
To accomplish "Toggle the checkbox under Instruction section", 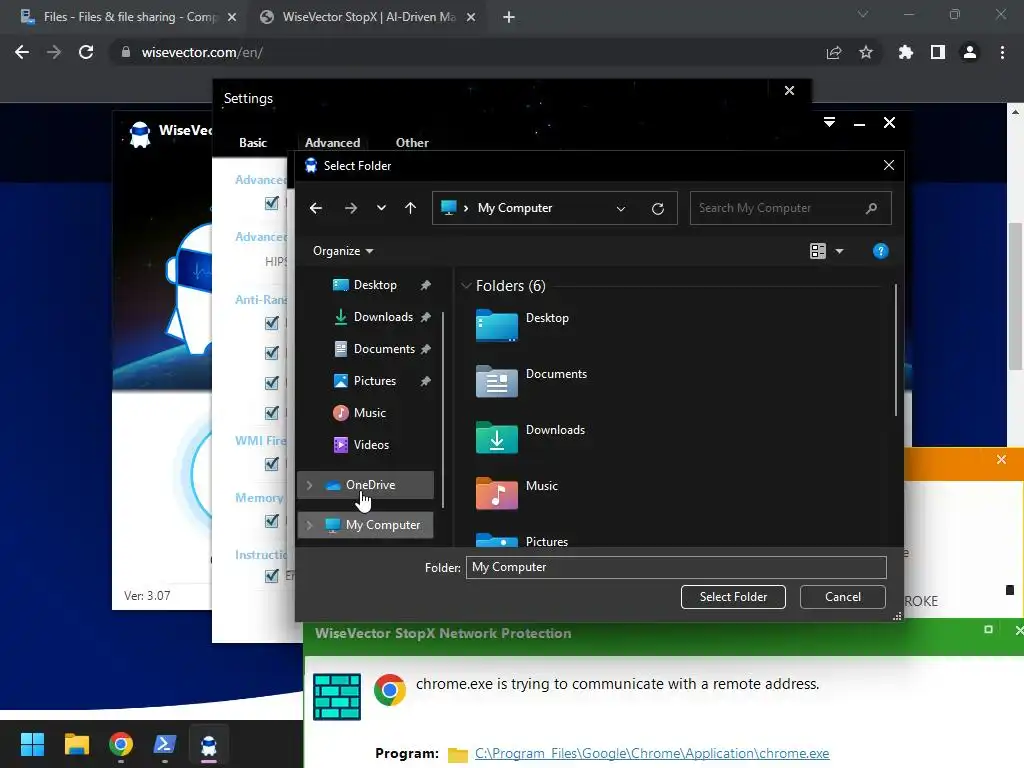I will point(272,575).
